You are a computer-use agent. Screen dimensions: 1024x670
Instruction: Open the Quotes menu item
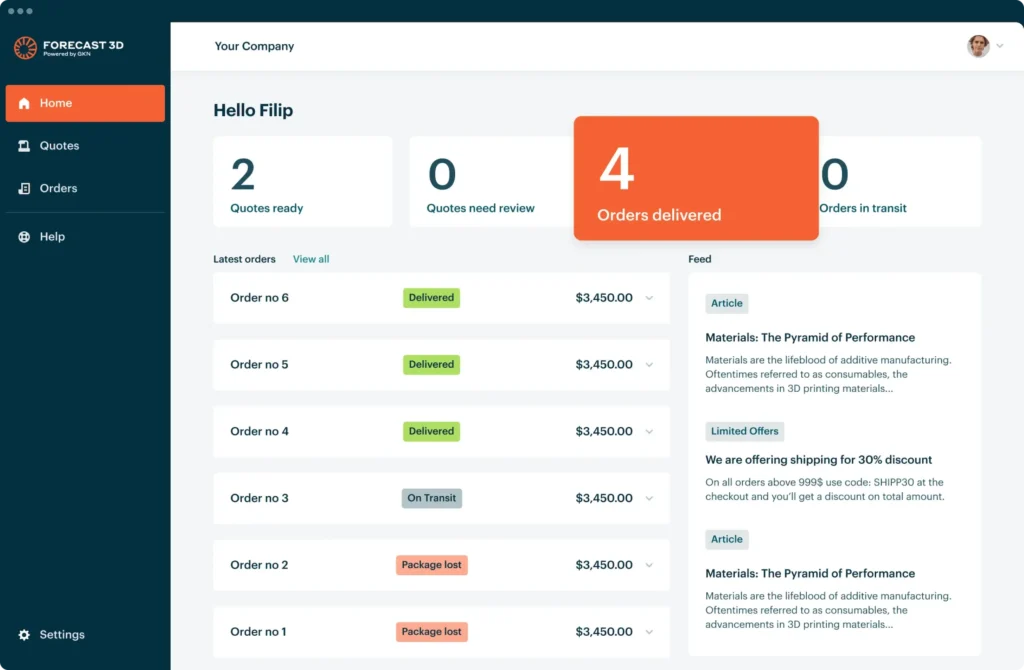(59, 146)
